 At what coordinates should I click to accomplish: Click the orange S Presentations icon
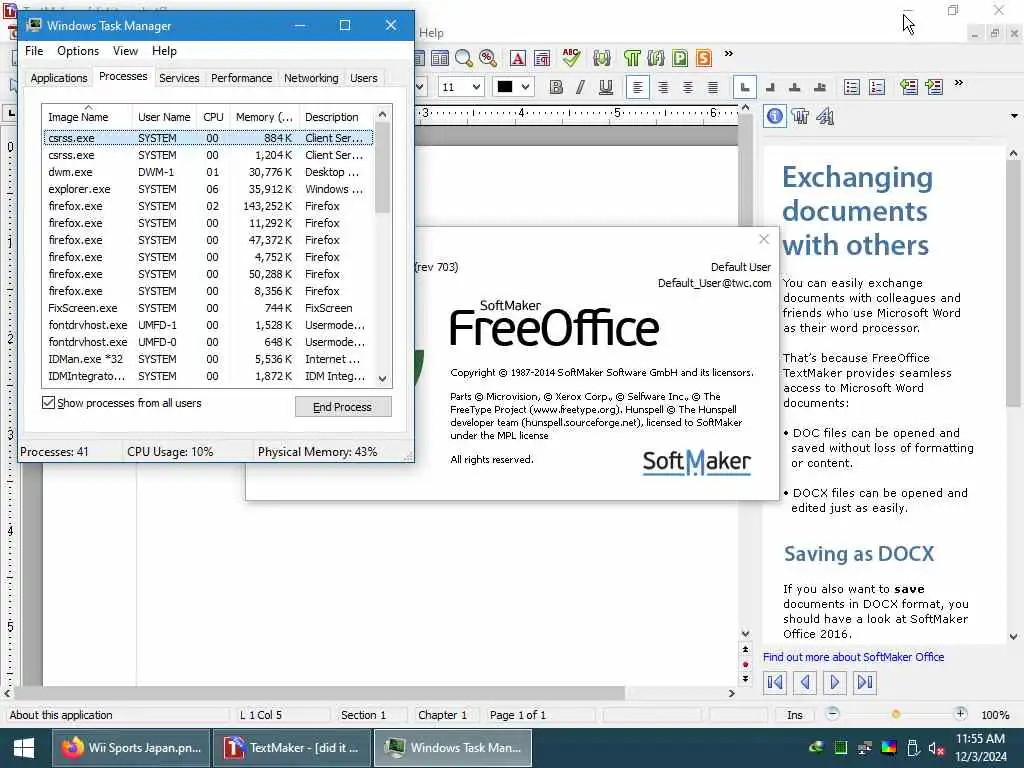pos(704,58)
